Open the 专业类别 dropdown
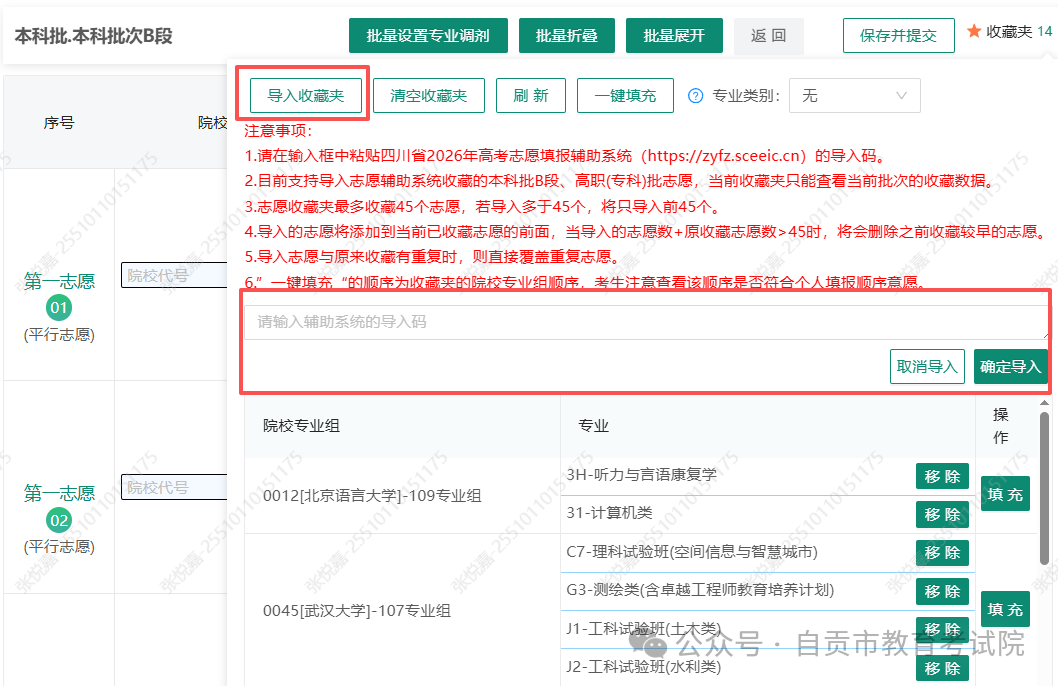1058x686 pixels. coord(854,96)
